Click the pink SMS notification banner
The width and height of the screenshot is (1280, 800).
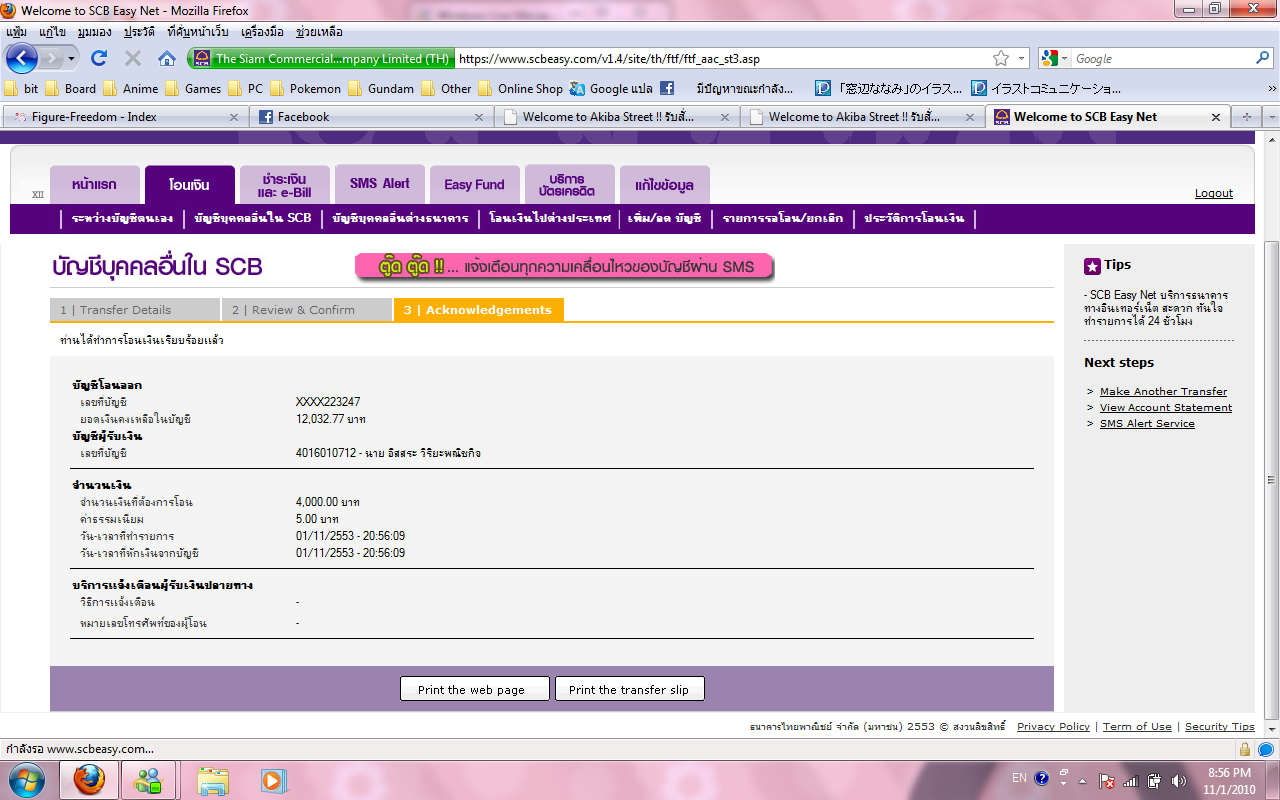tap(567, 267)
